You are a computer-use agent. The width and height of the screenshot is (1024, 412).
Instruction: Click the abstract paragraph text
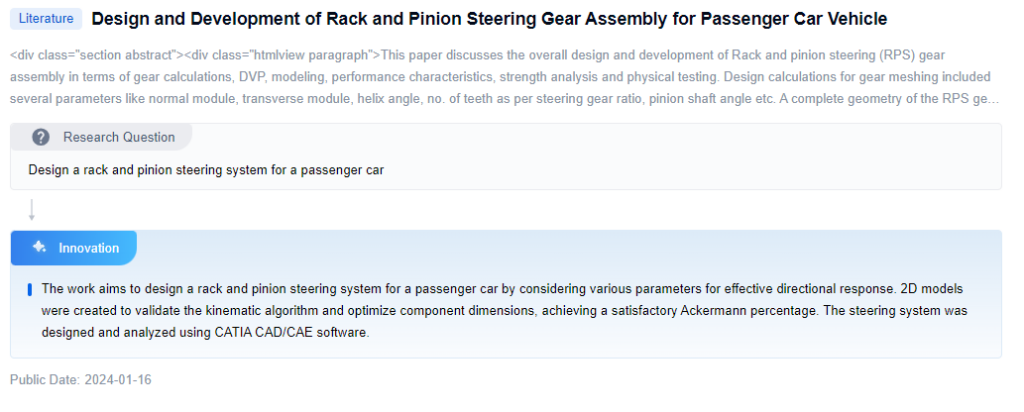[500, 76]
